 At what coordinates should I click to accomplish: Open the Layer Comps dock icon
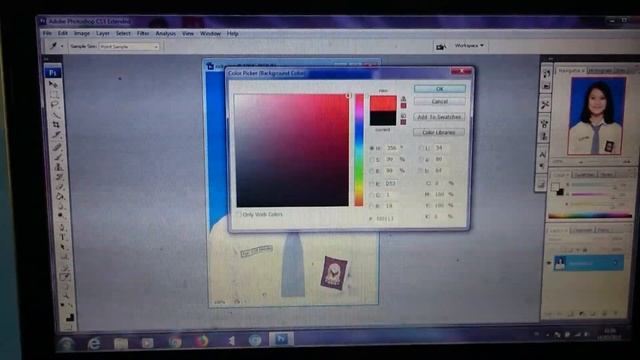click(x=541, y=185)
